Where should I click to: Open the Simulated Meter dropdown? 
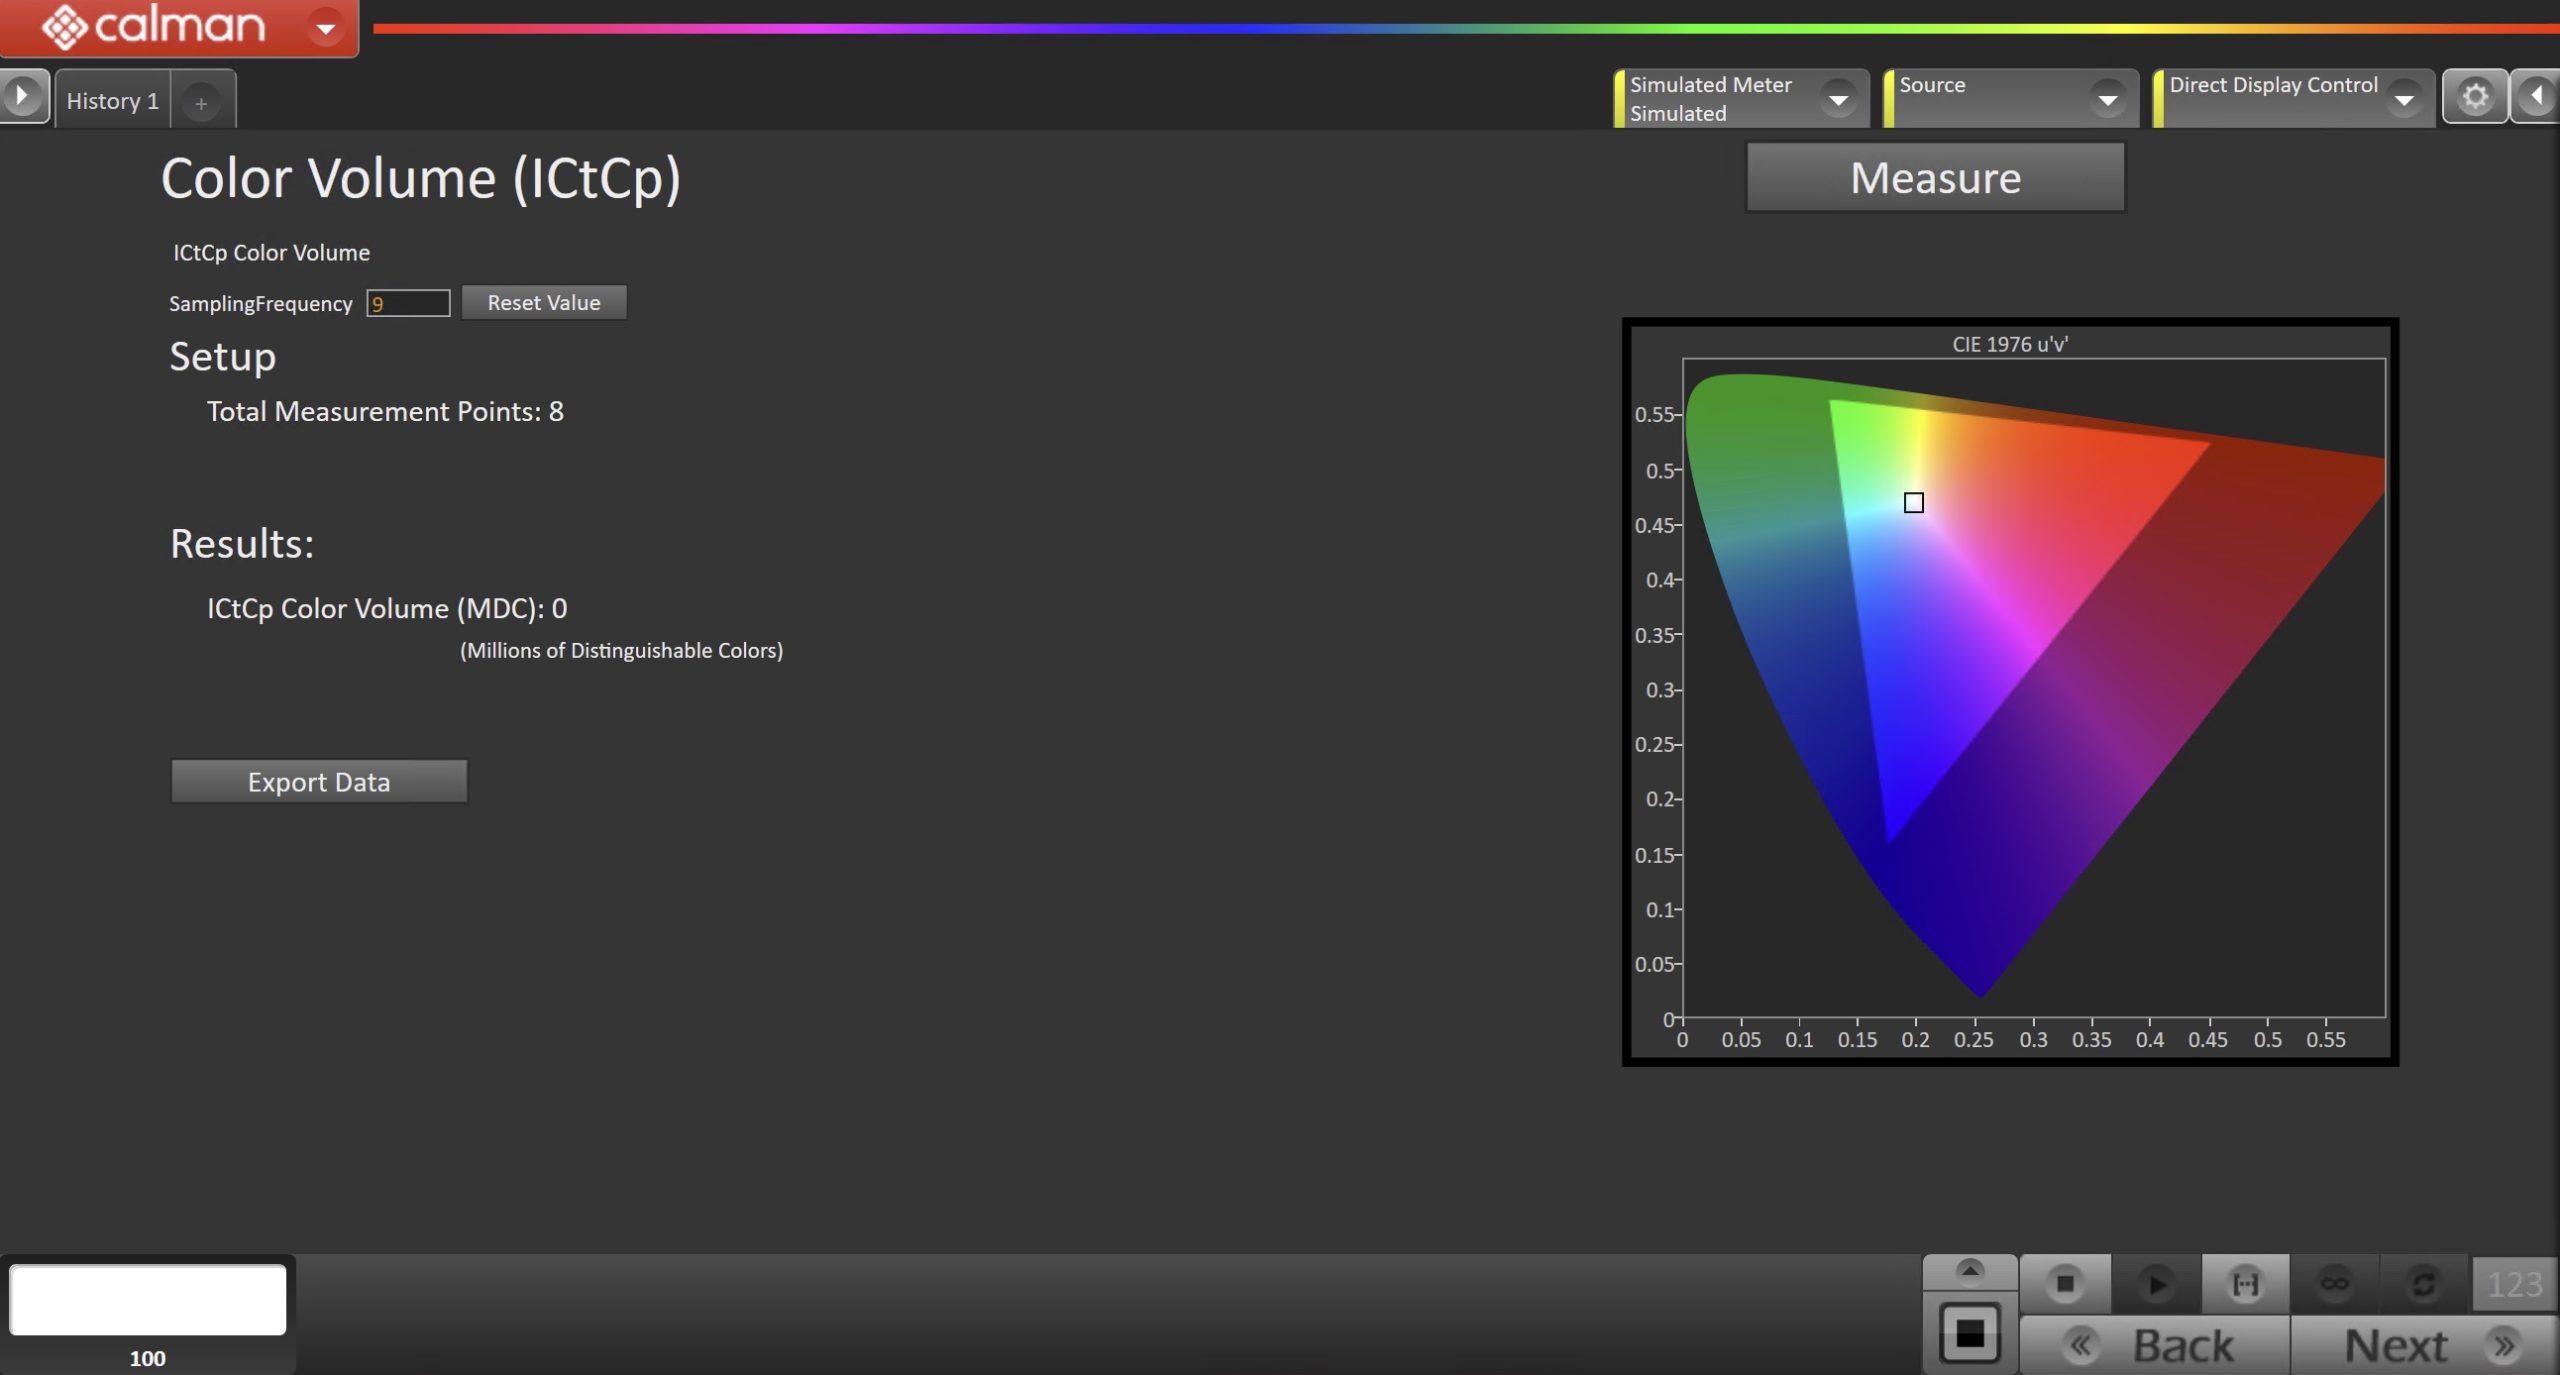pos(1837,99)
